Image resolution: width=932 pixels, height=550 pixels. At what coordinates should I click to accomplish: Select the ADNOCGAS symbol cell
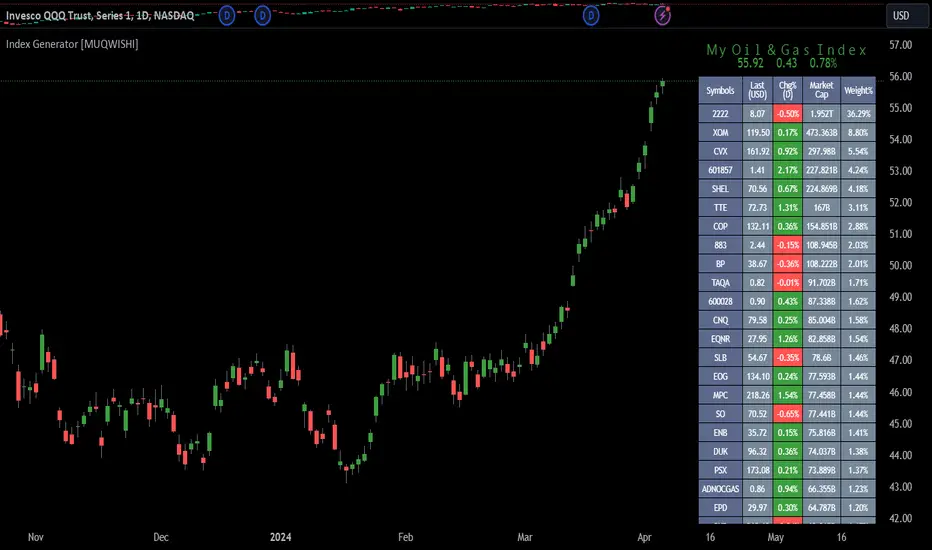[720, 489]
